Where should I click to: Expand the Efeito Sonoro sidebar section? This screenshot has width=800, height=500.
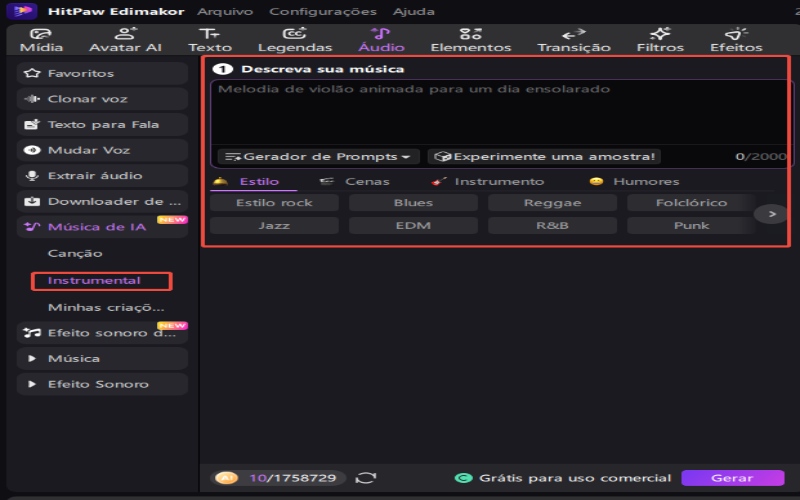point(103,384)
